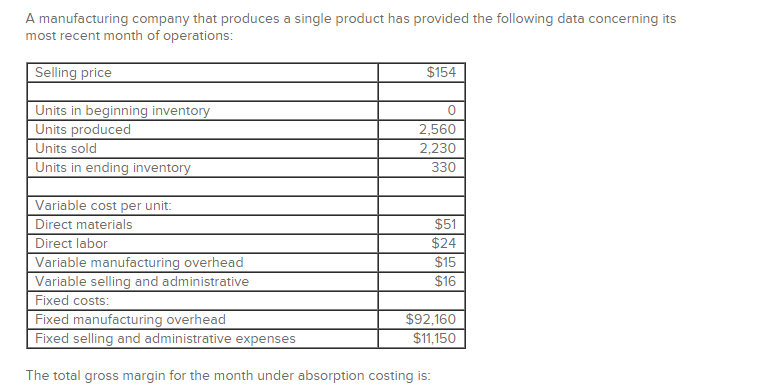Viewport: 769px width, 386px height.
Task: Select the 2,560 units produced value
Action: point(437,129)
